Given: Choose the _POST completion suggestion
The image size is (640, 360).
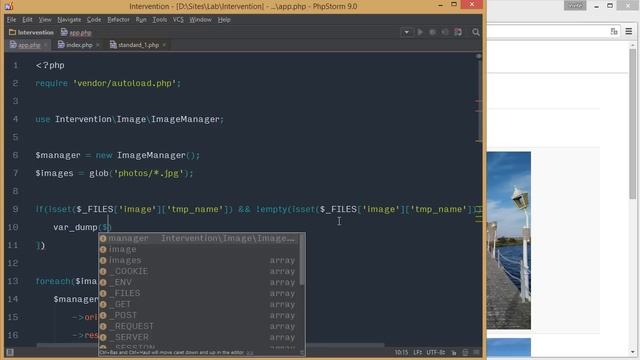Looking at the screenshot, I should pyautogui.click(x=199, y=316).
